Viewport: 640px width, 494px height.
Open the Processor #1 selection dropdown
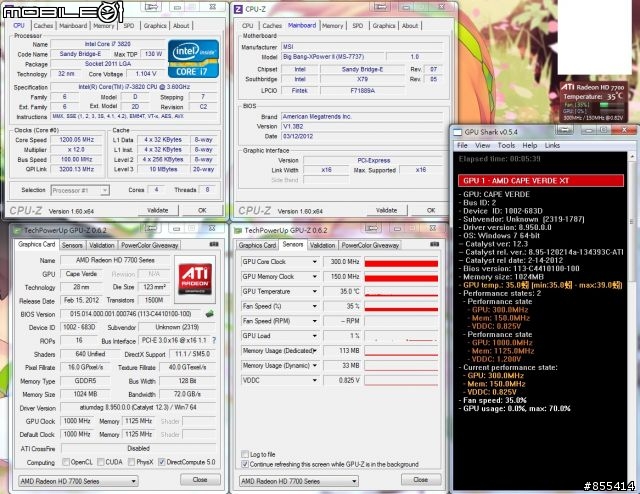pyautogui.click(x=80, y=190)
